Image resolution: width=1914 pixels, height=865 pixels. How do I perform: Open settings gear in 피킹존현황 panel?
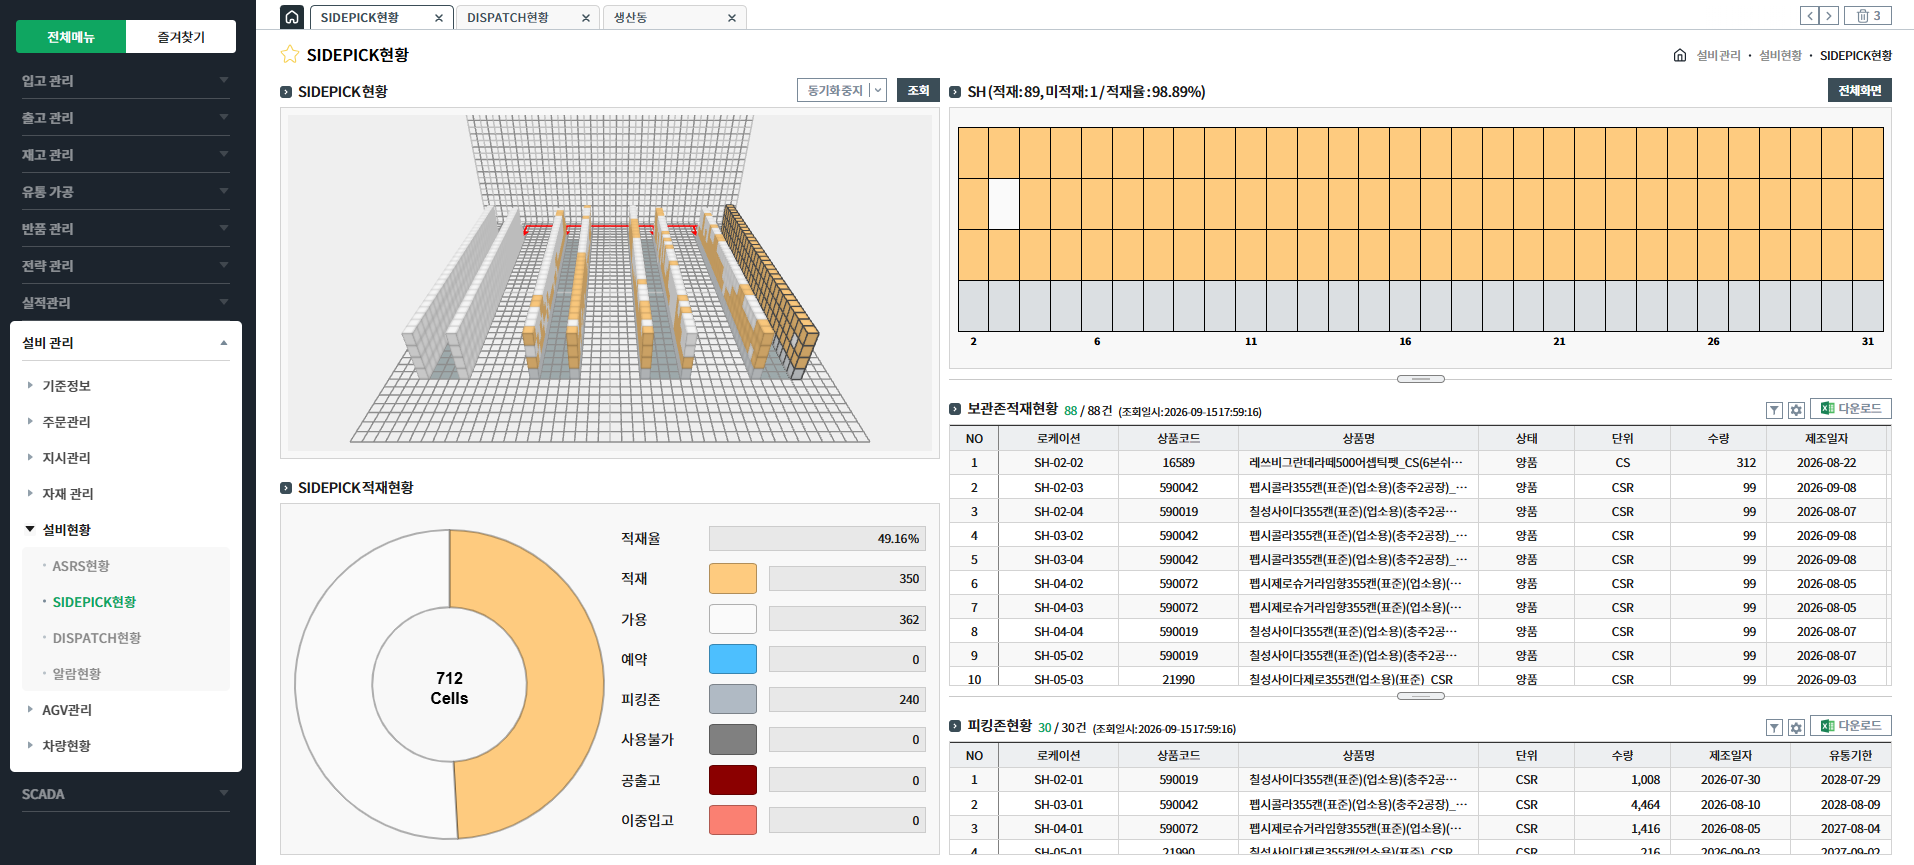point(1796,727)
